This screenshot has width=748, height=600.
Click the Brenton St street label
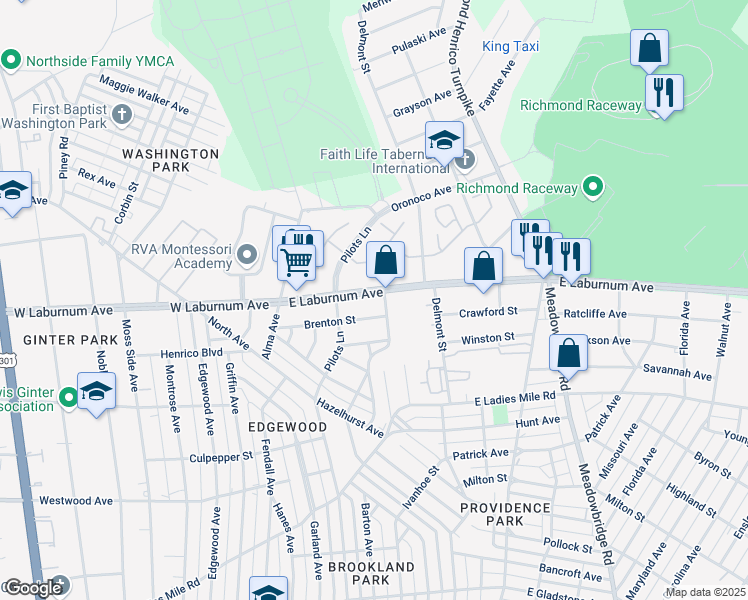[x=330, y=322]
